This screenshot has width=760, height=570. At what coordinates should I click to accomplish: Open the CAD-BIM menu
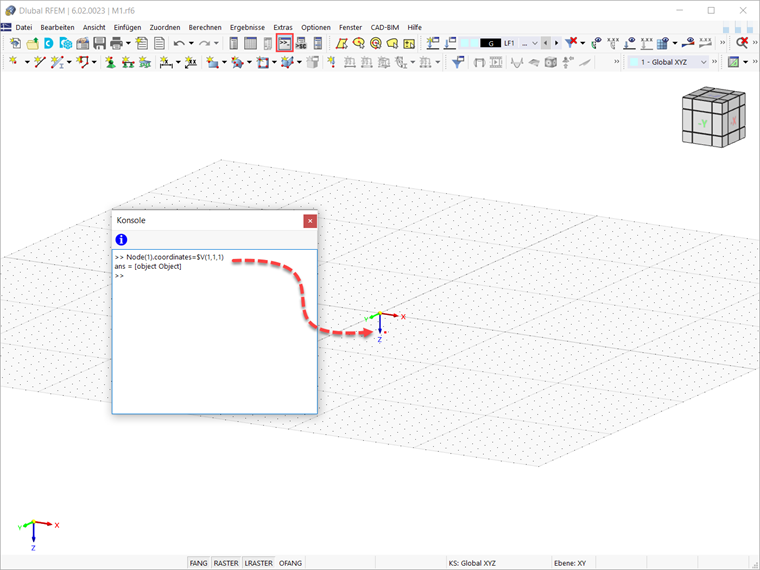tap(385, 28)
